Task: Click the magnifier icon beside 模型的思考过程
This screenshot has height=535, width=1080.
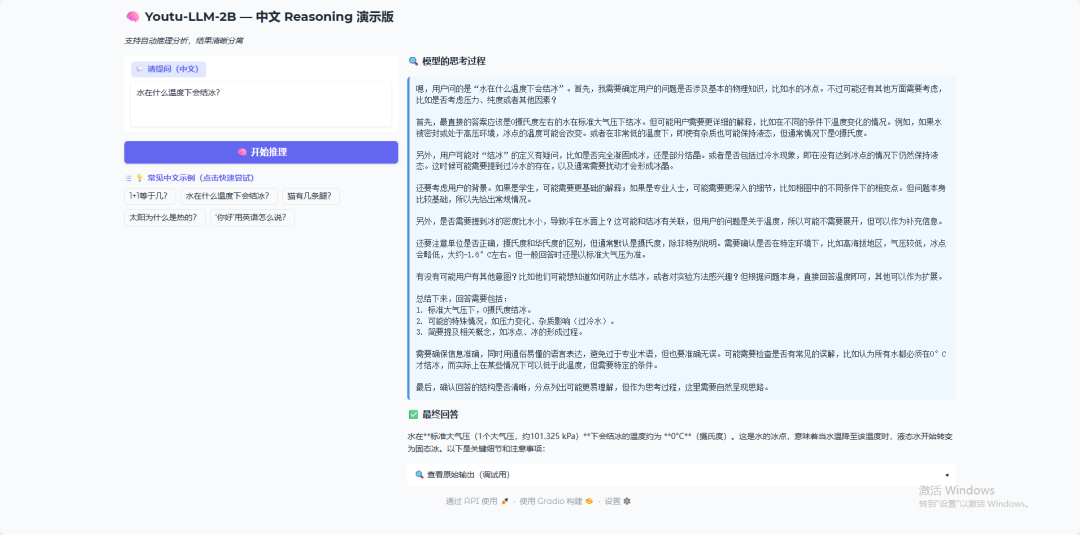Action: click(413, 61)
